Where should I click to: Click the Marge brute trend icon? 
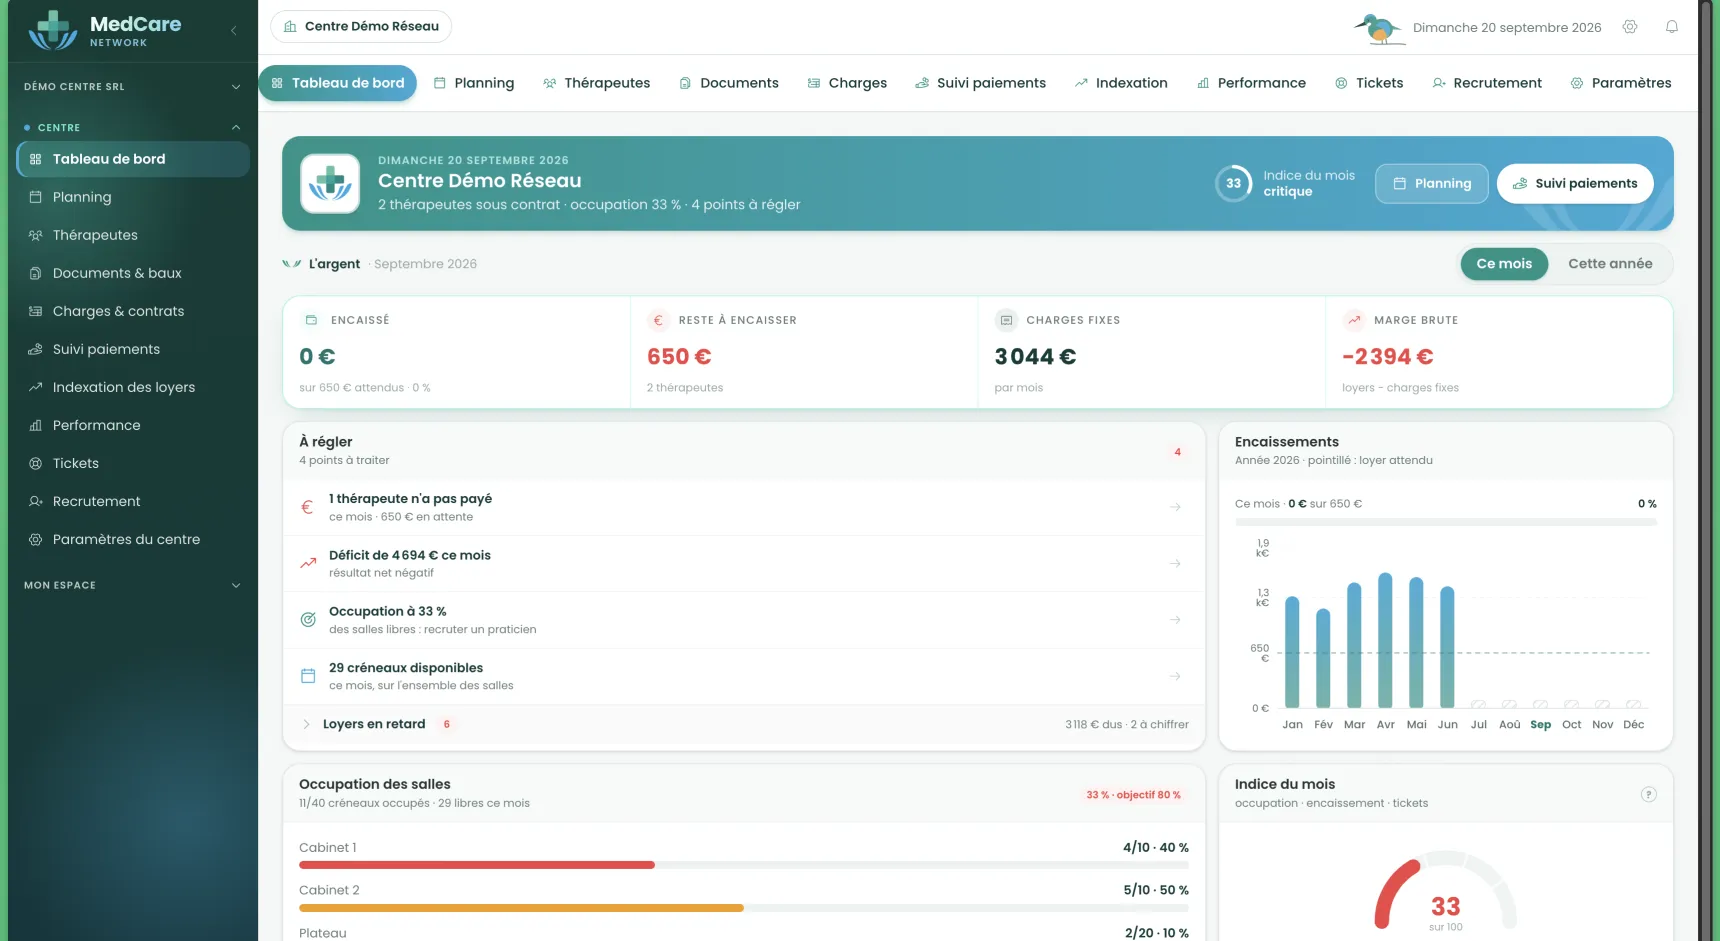[1354, 320]
